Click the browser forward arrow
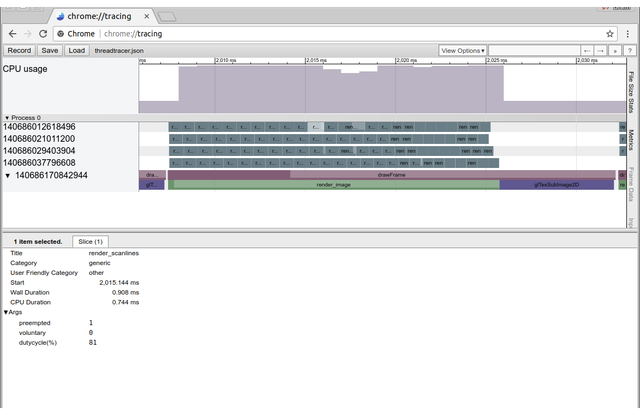 pyautogui.click(x=28, y=34)
